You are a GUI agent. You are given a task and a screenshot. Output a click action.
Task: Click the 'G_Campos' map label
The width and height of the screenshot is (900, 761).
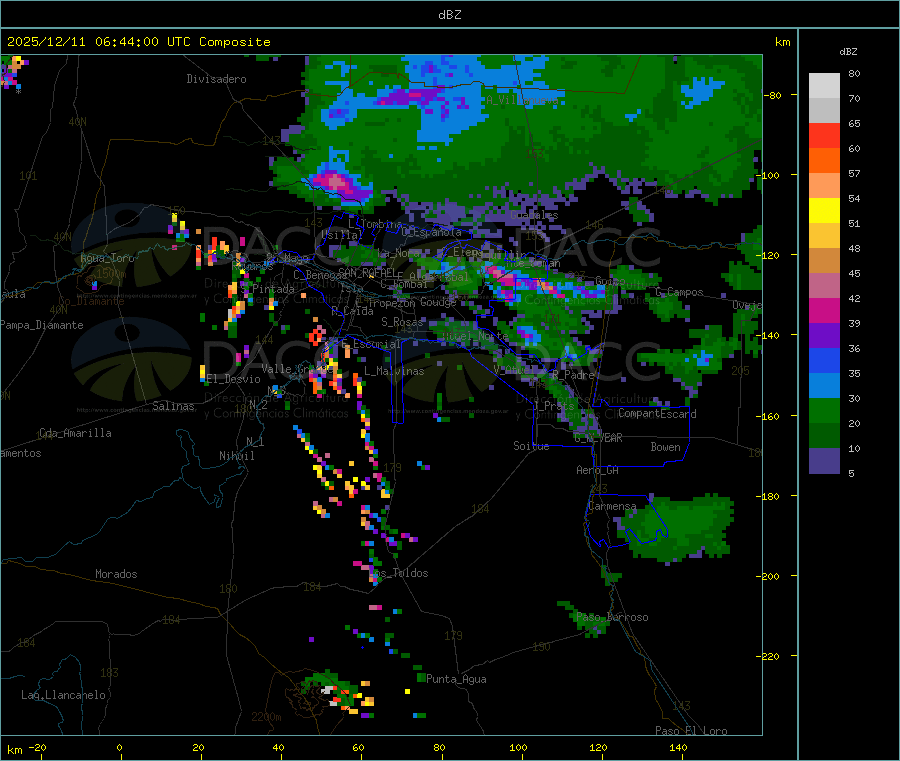[679, 292]
